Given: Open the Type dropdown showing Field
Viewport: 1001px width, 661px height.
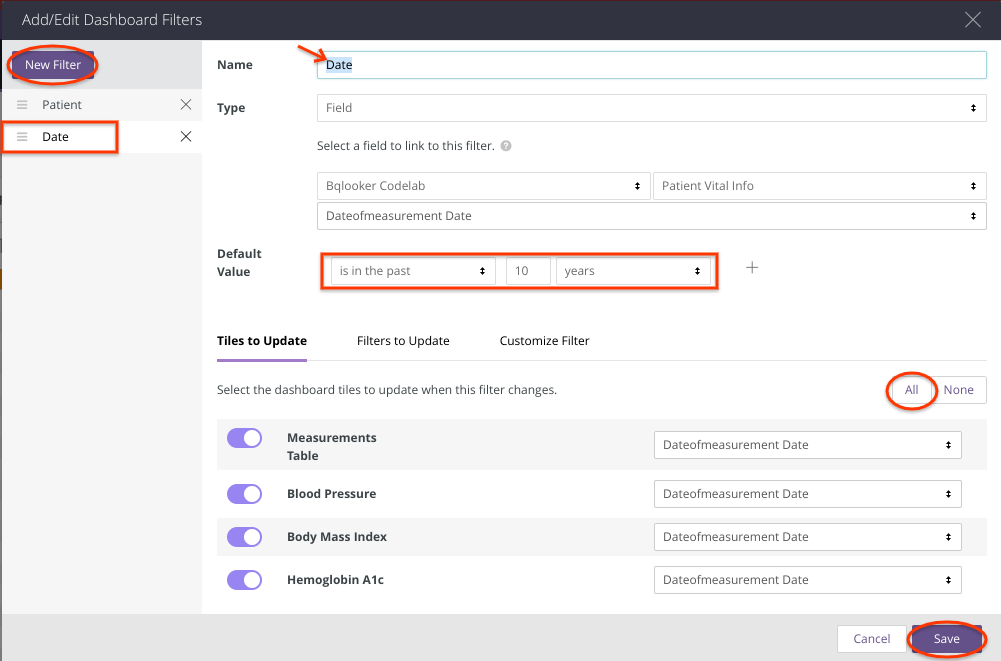Looking at the screenshot, I should 651,108.
